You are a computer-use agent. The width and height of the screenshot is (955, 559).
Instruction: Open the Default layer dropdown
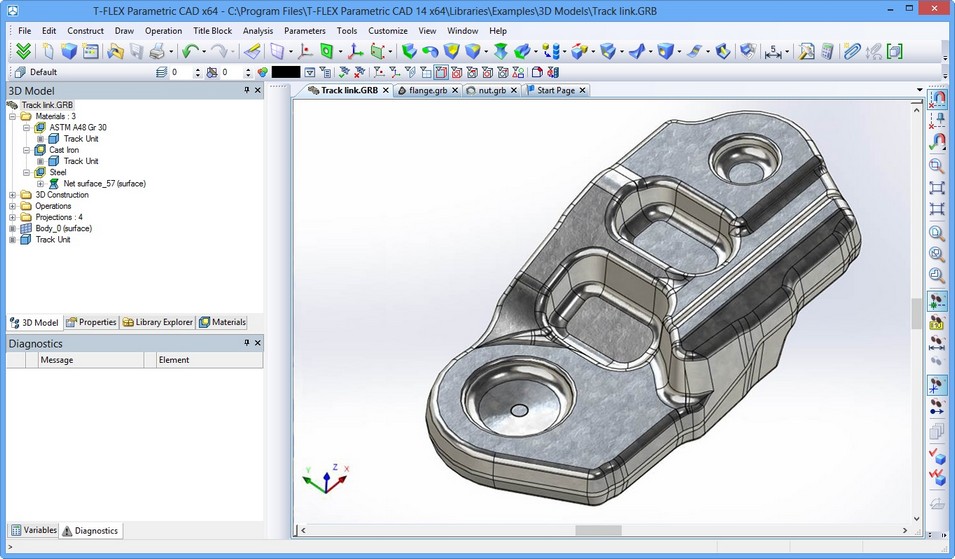(80, 72)
